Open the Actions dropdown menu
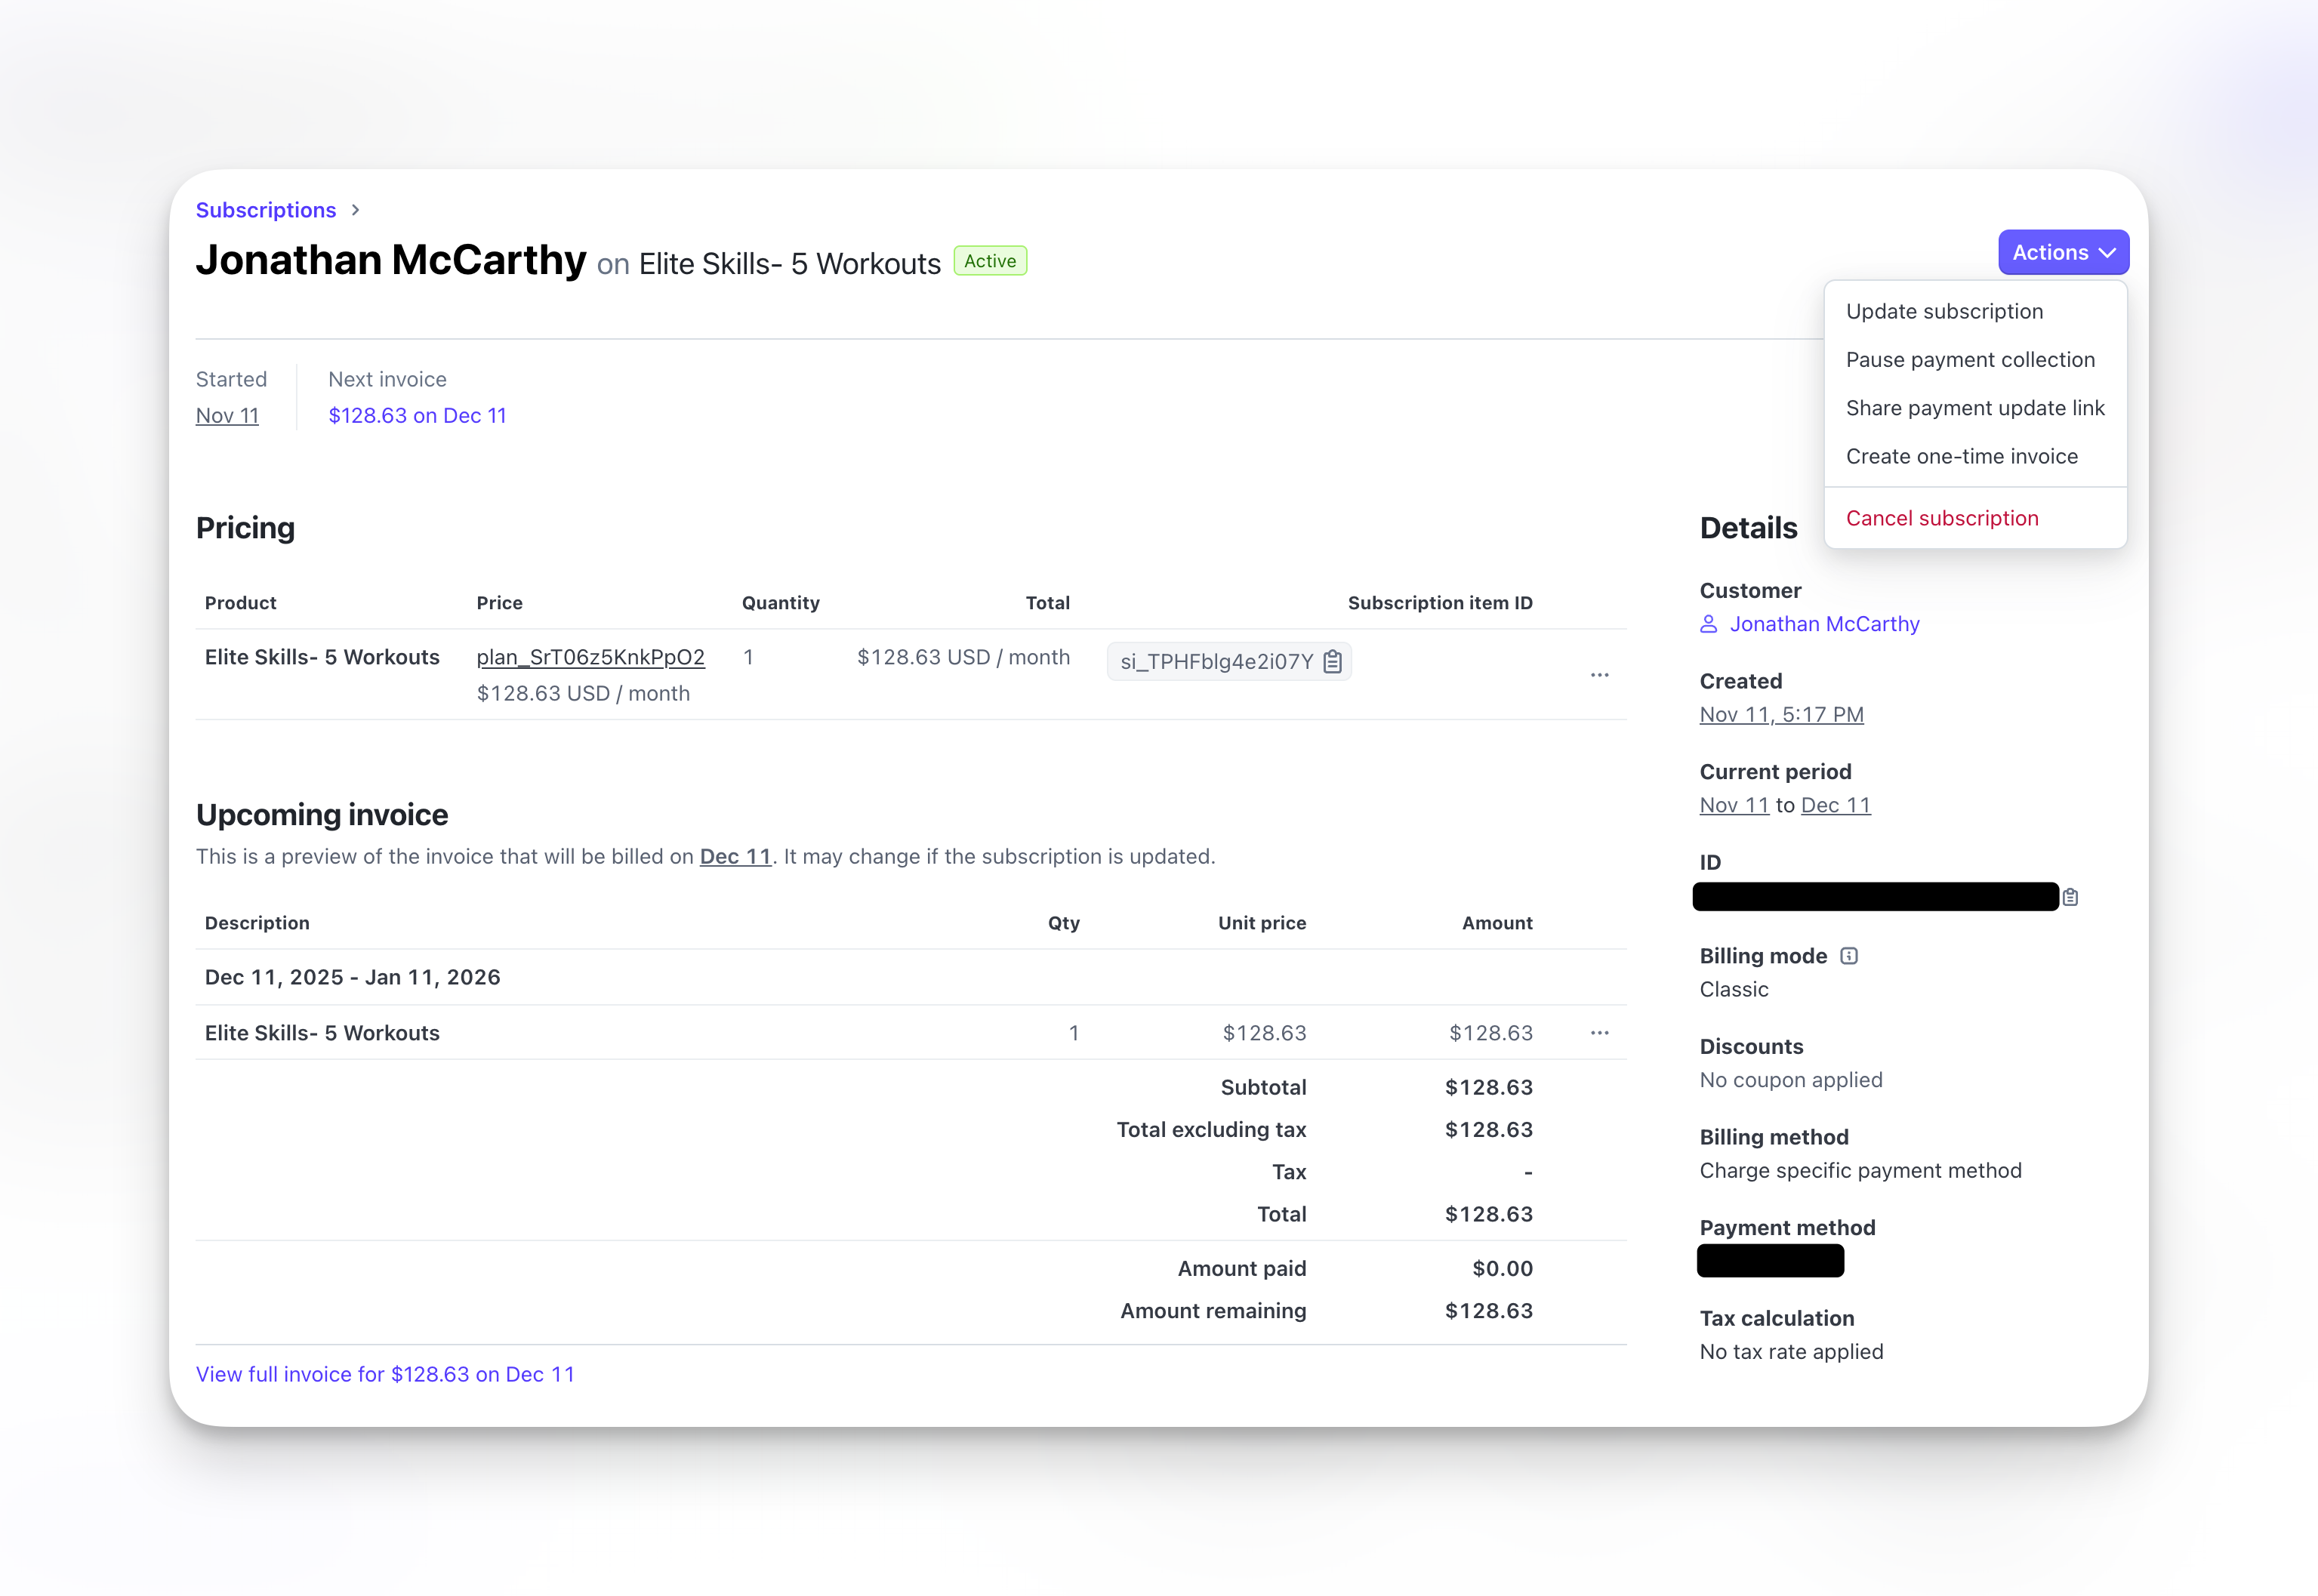 click(2063, 252)
